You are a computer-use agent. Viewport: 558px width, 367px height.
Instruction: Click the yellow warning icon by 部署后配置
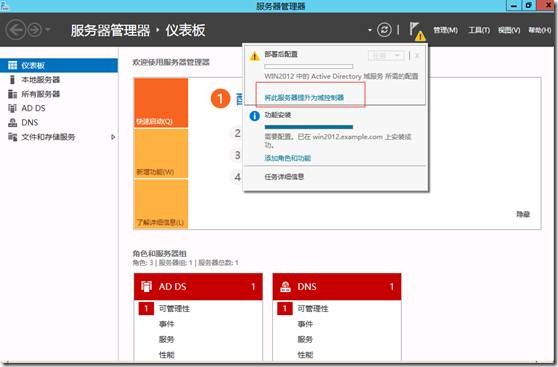coord(254,56)
